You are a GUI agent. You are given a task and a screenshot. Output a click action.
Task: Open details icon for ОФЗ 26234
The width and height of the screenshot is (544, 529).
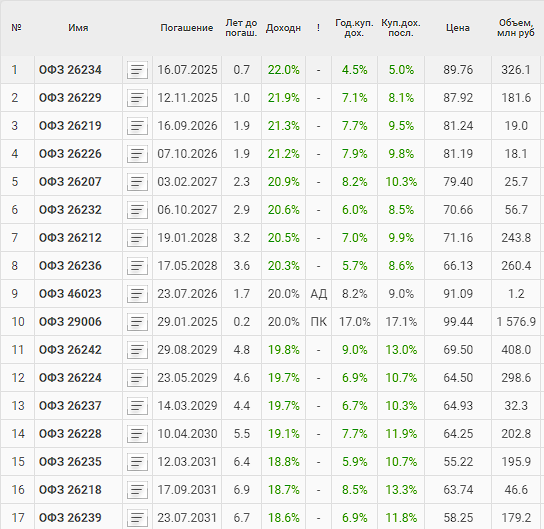click(x=137, y=70)
